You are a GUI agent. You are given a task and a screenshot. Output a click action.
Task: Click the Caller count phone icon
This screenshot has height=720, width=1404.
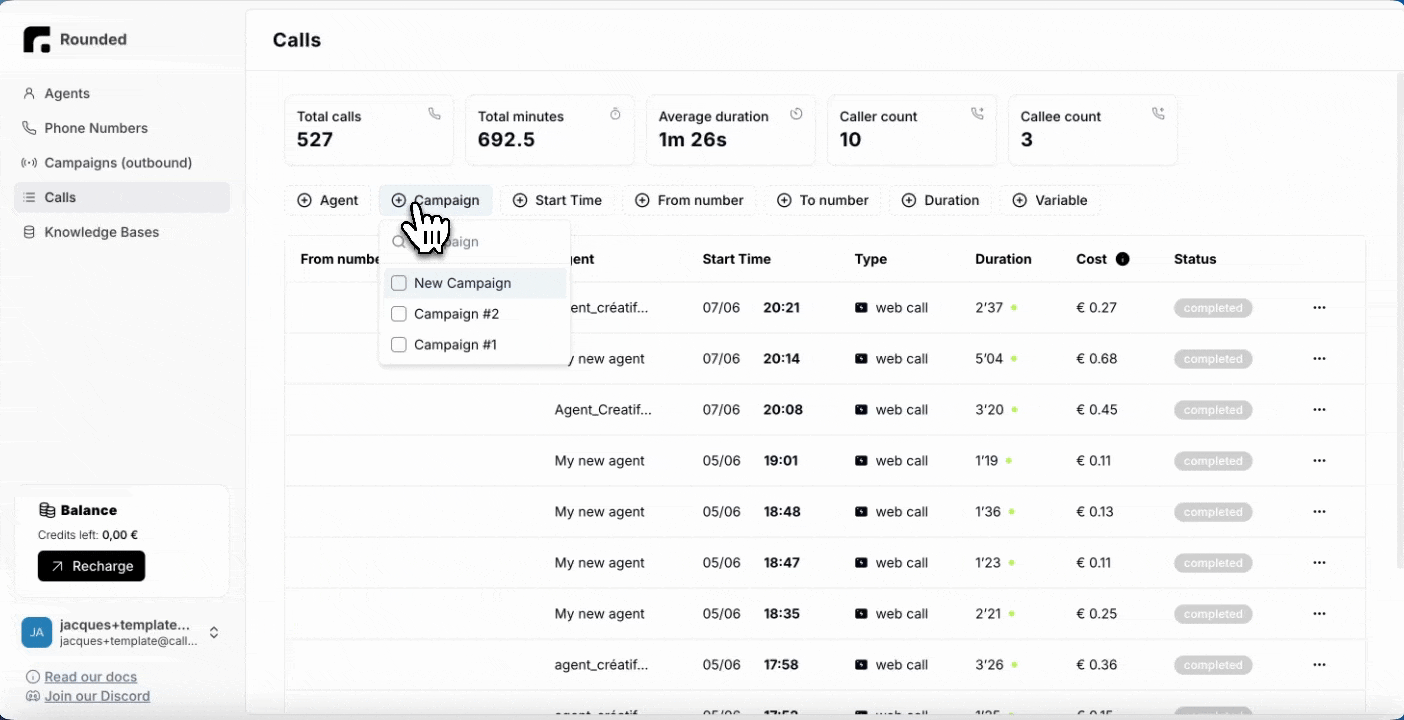click(977, 114)
